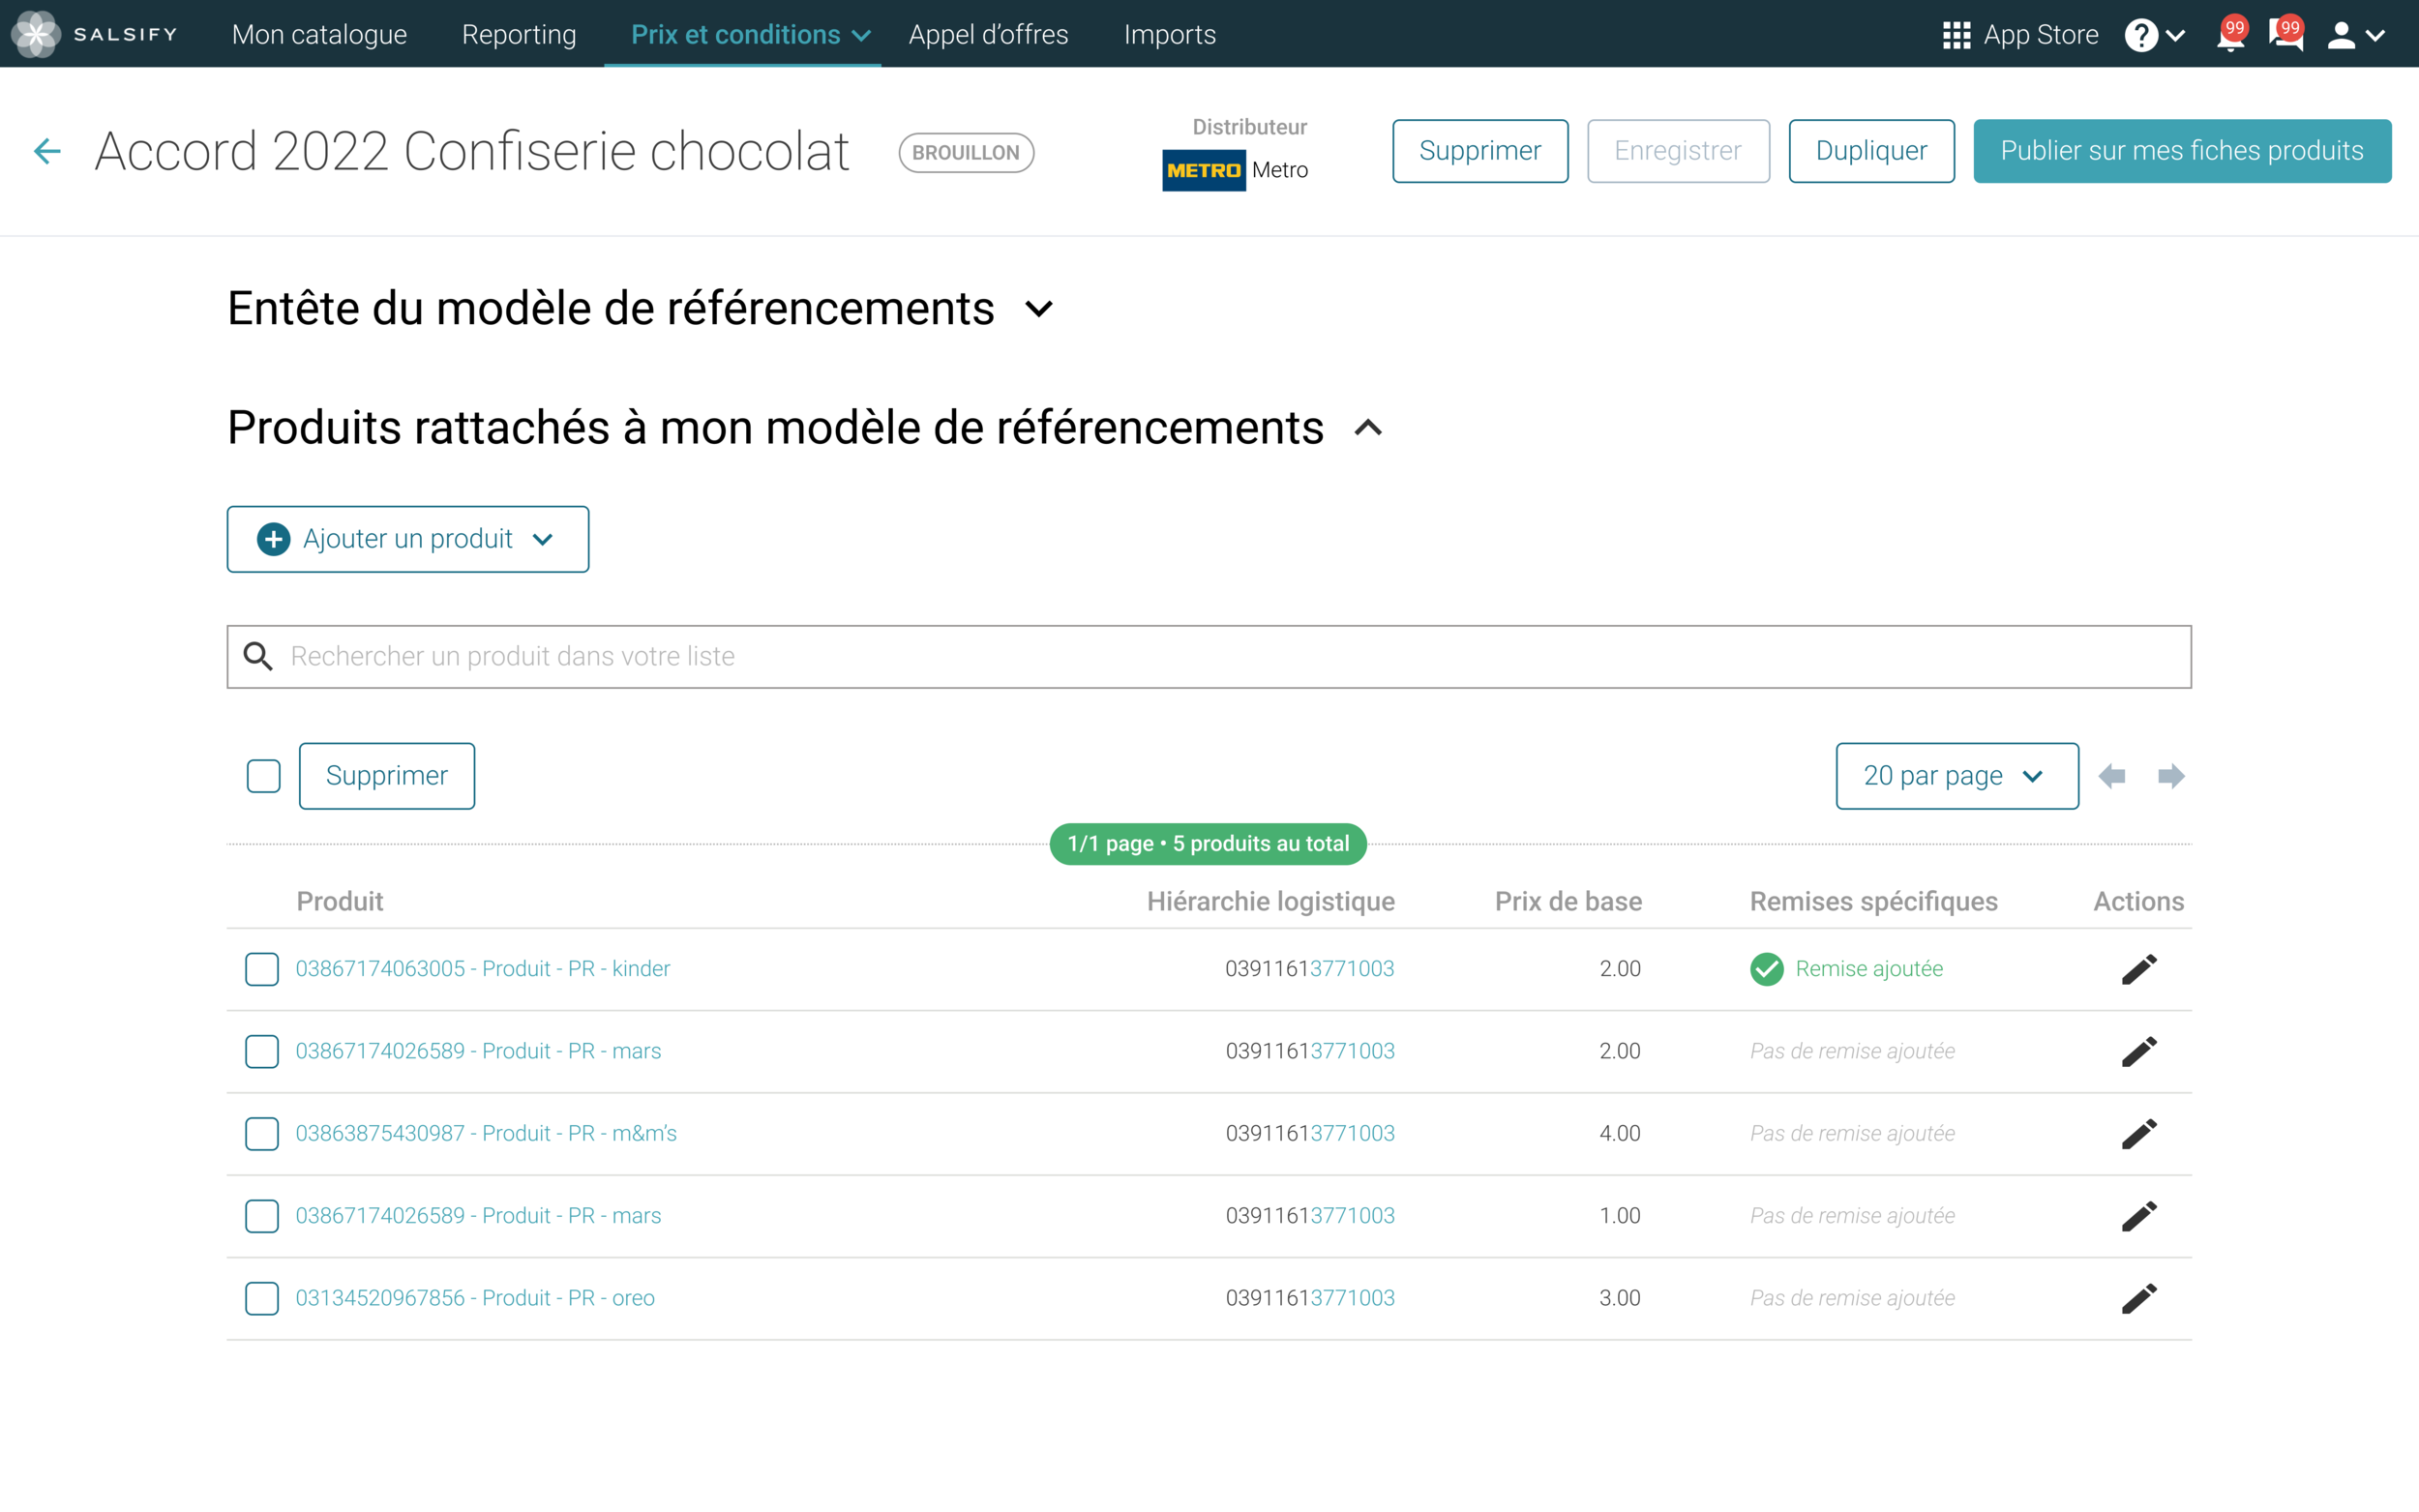Check the oreo product checkbox
This screenshot has width=2419, height=1512.
[x=262, y=1298]
